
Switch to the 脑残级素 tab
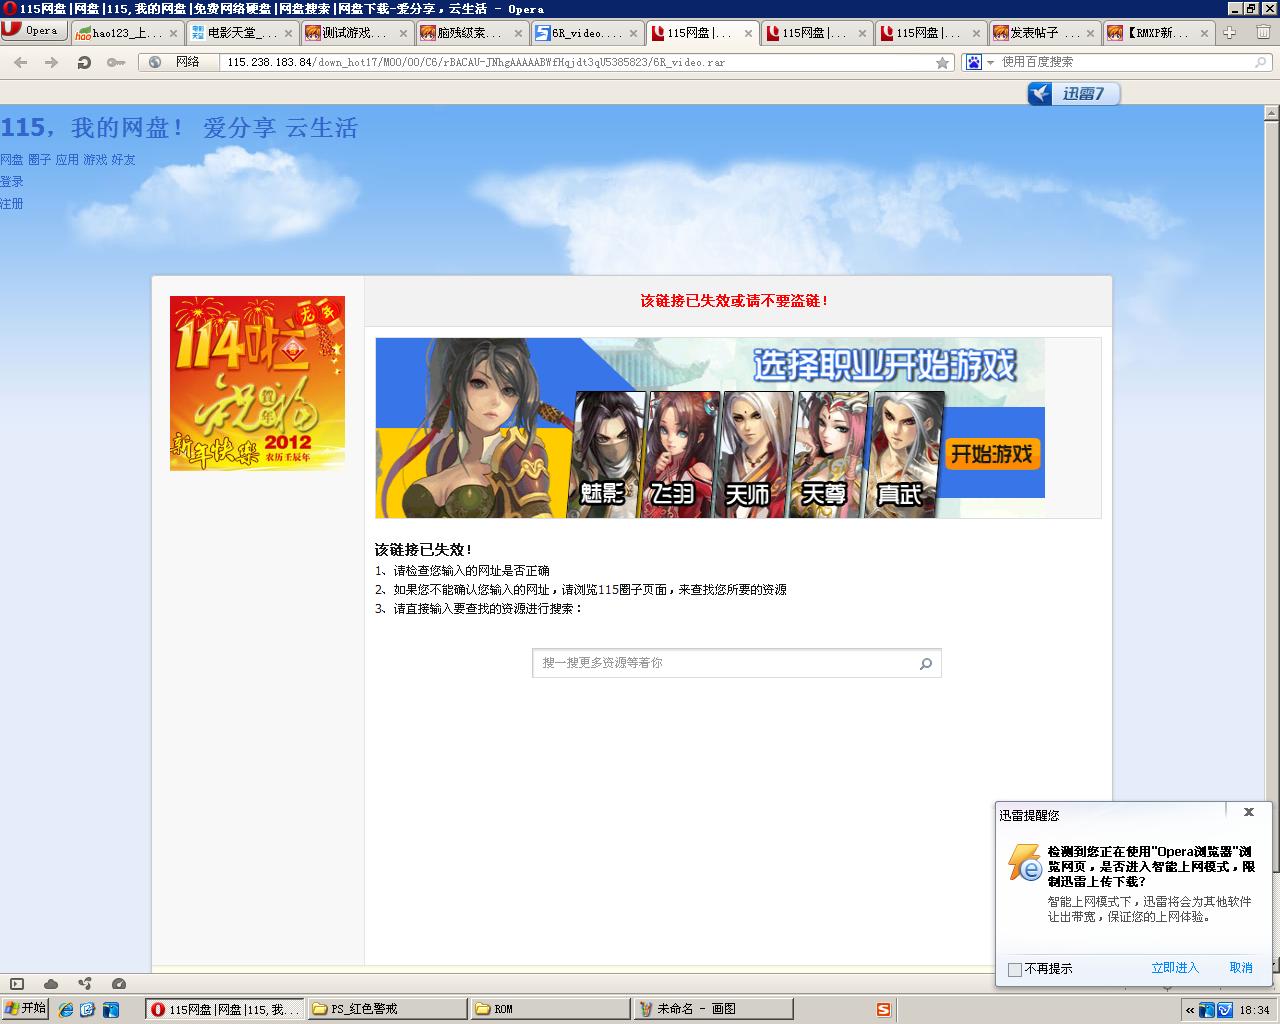(471, 33)
